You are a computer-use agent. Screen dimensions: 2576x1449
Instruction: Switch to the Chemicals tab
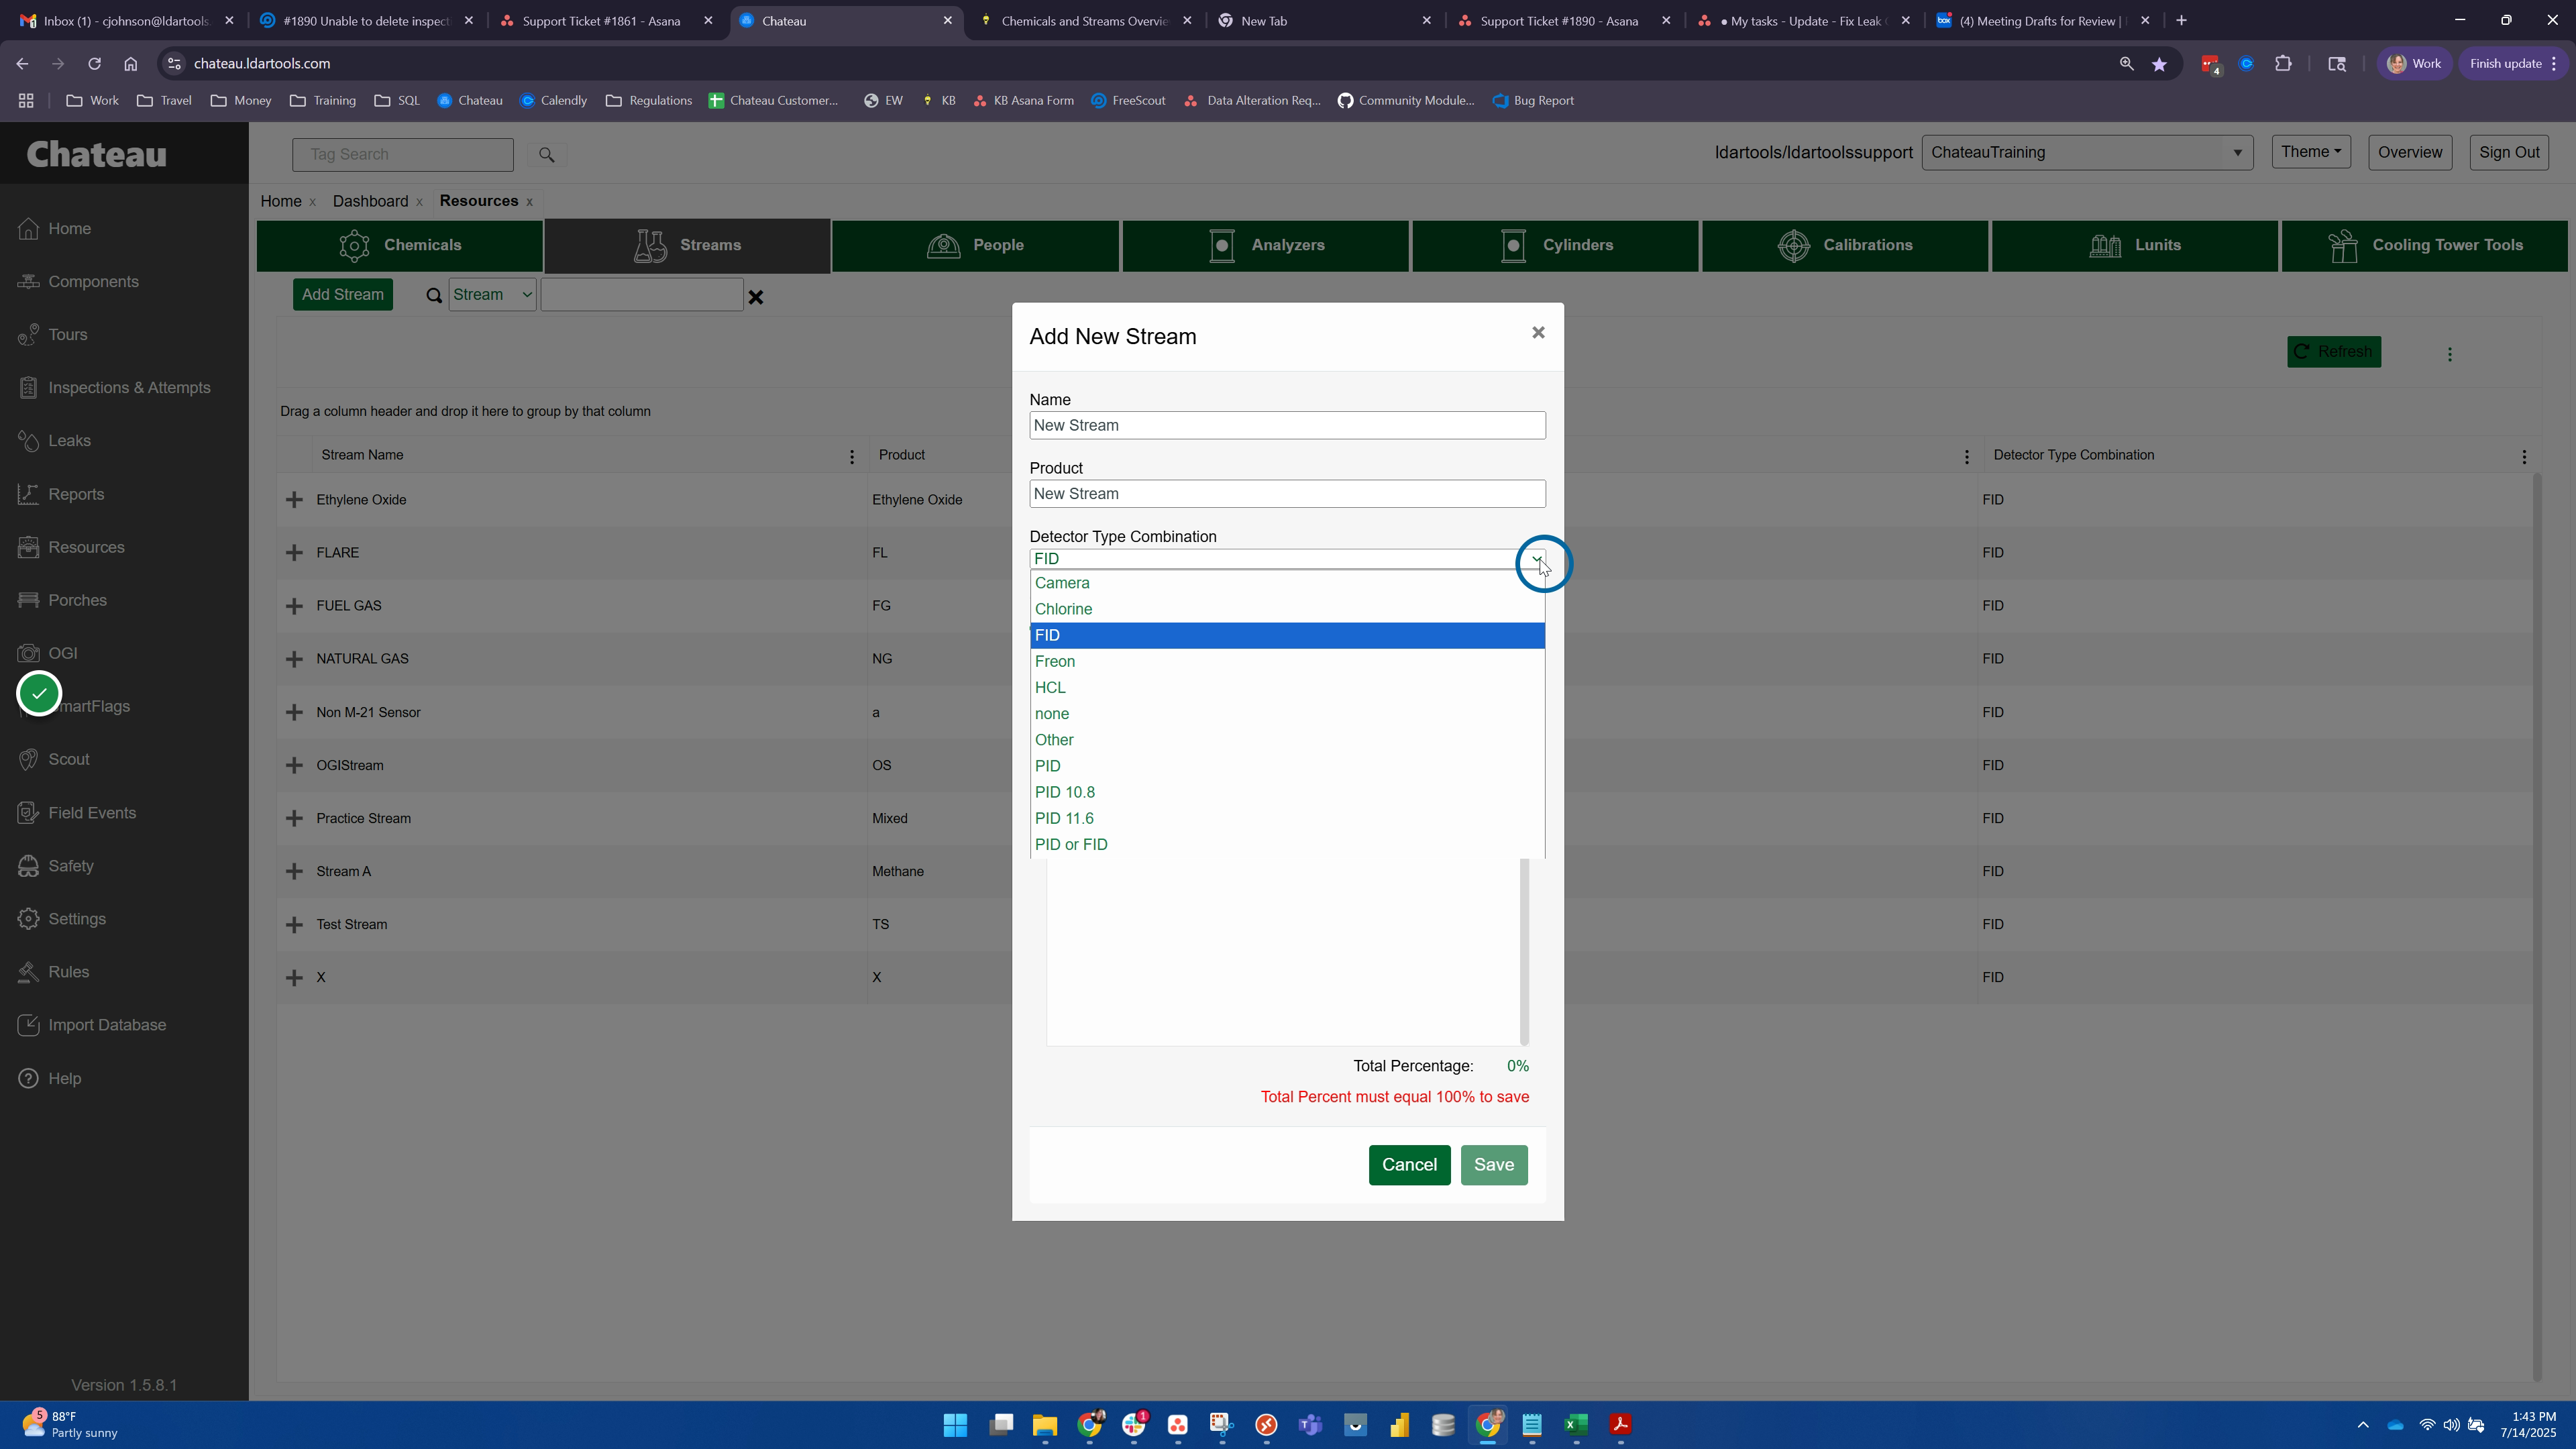tap(400, 246)
